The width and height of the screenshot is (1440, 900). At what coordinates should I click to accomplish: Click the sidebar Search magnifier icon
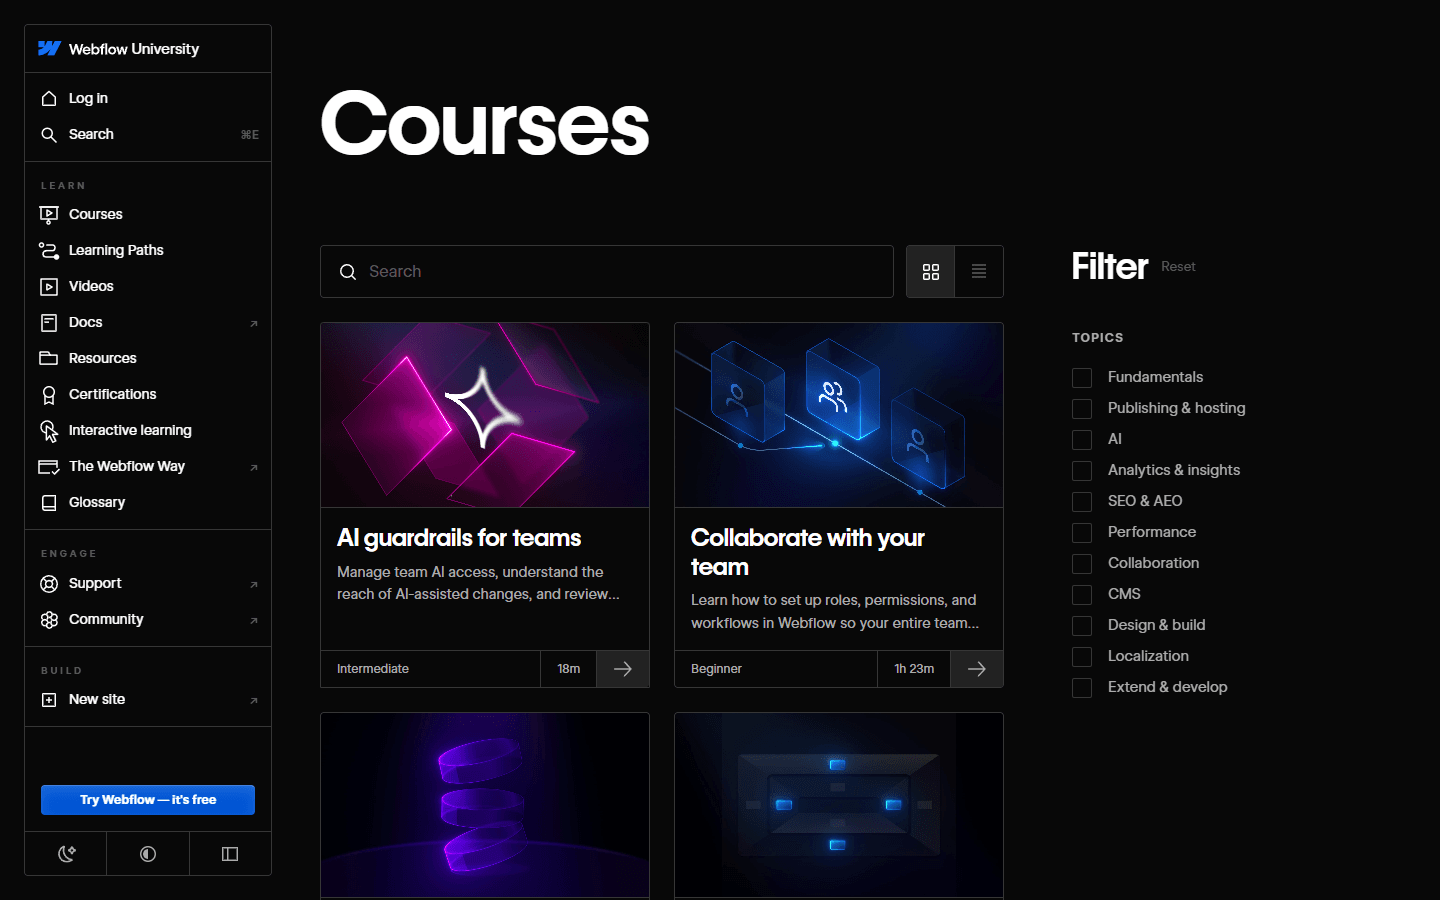(x=49, y=134)
